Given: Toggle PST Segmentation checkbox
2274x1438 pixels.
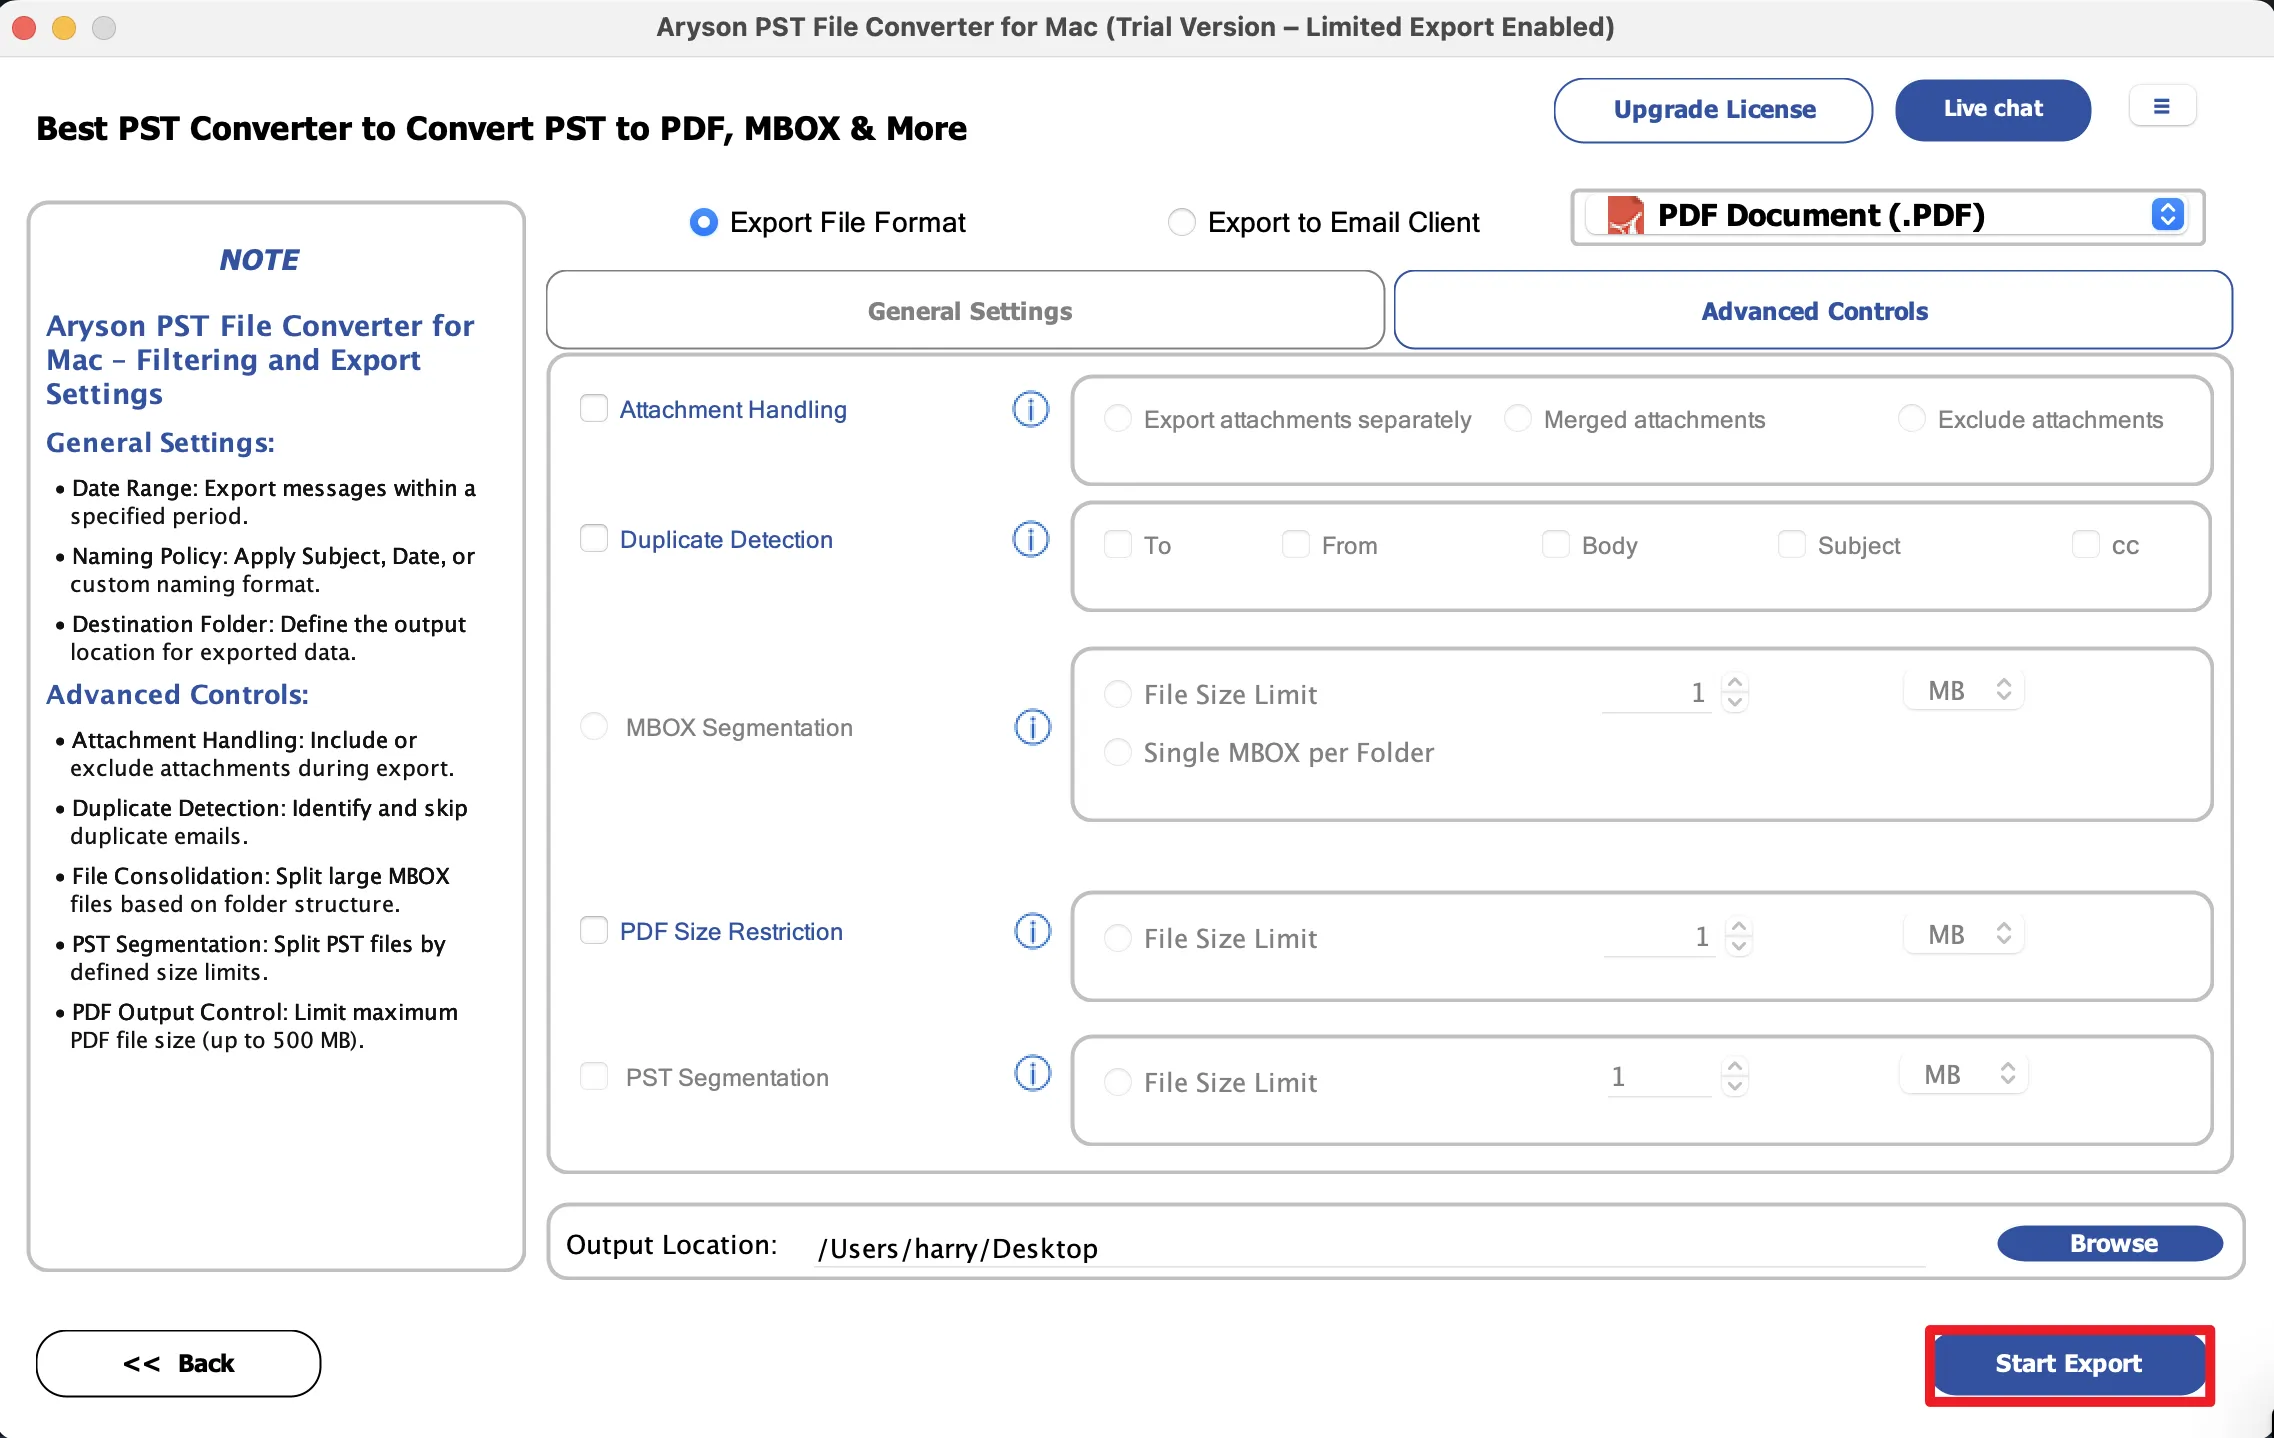Looking at the screenshot, I should (594, 1076).
